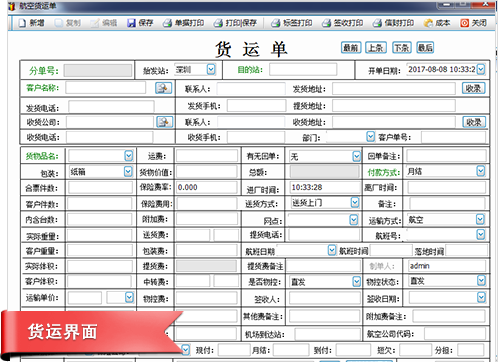Click 签收打印 toolbar icon
Image resolution: width=498 pixels, height=362 pixels.
pos(326,23)
